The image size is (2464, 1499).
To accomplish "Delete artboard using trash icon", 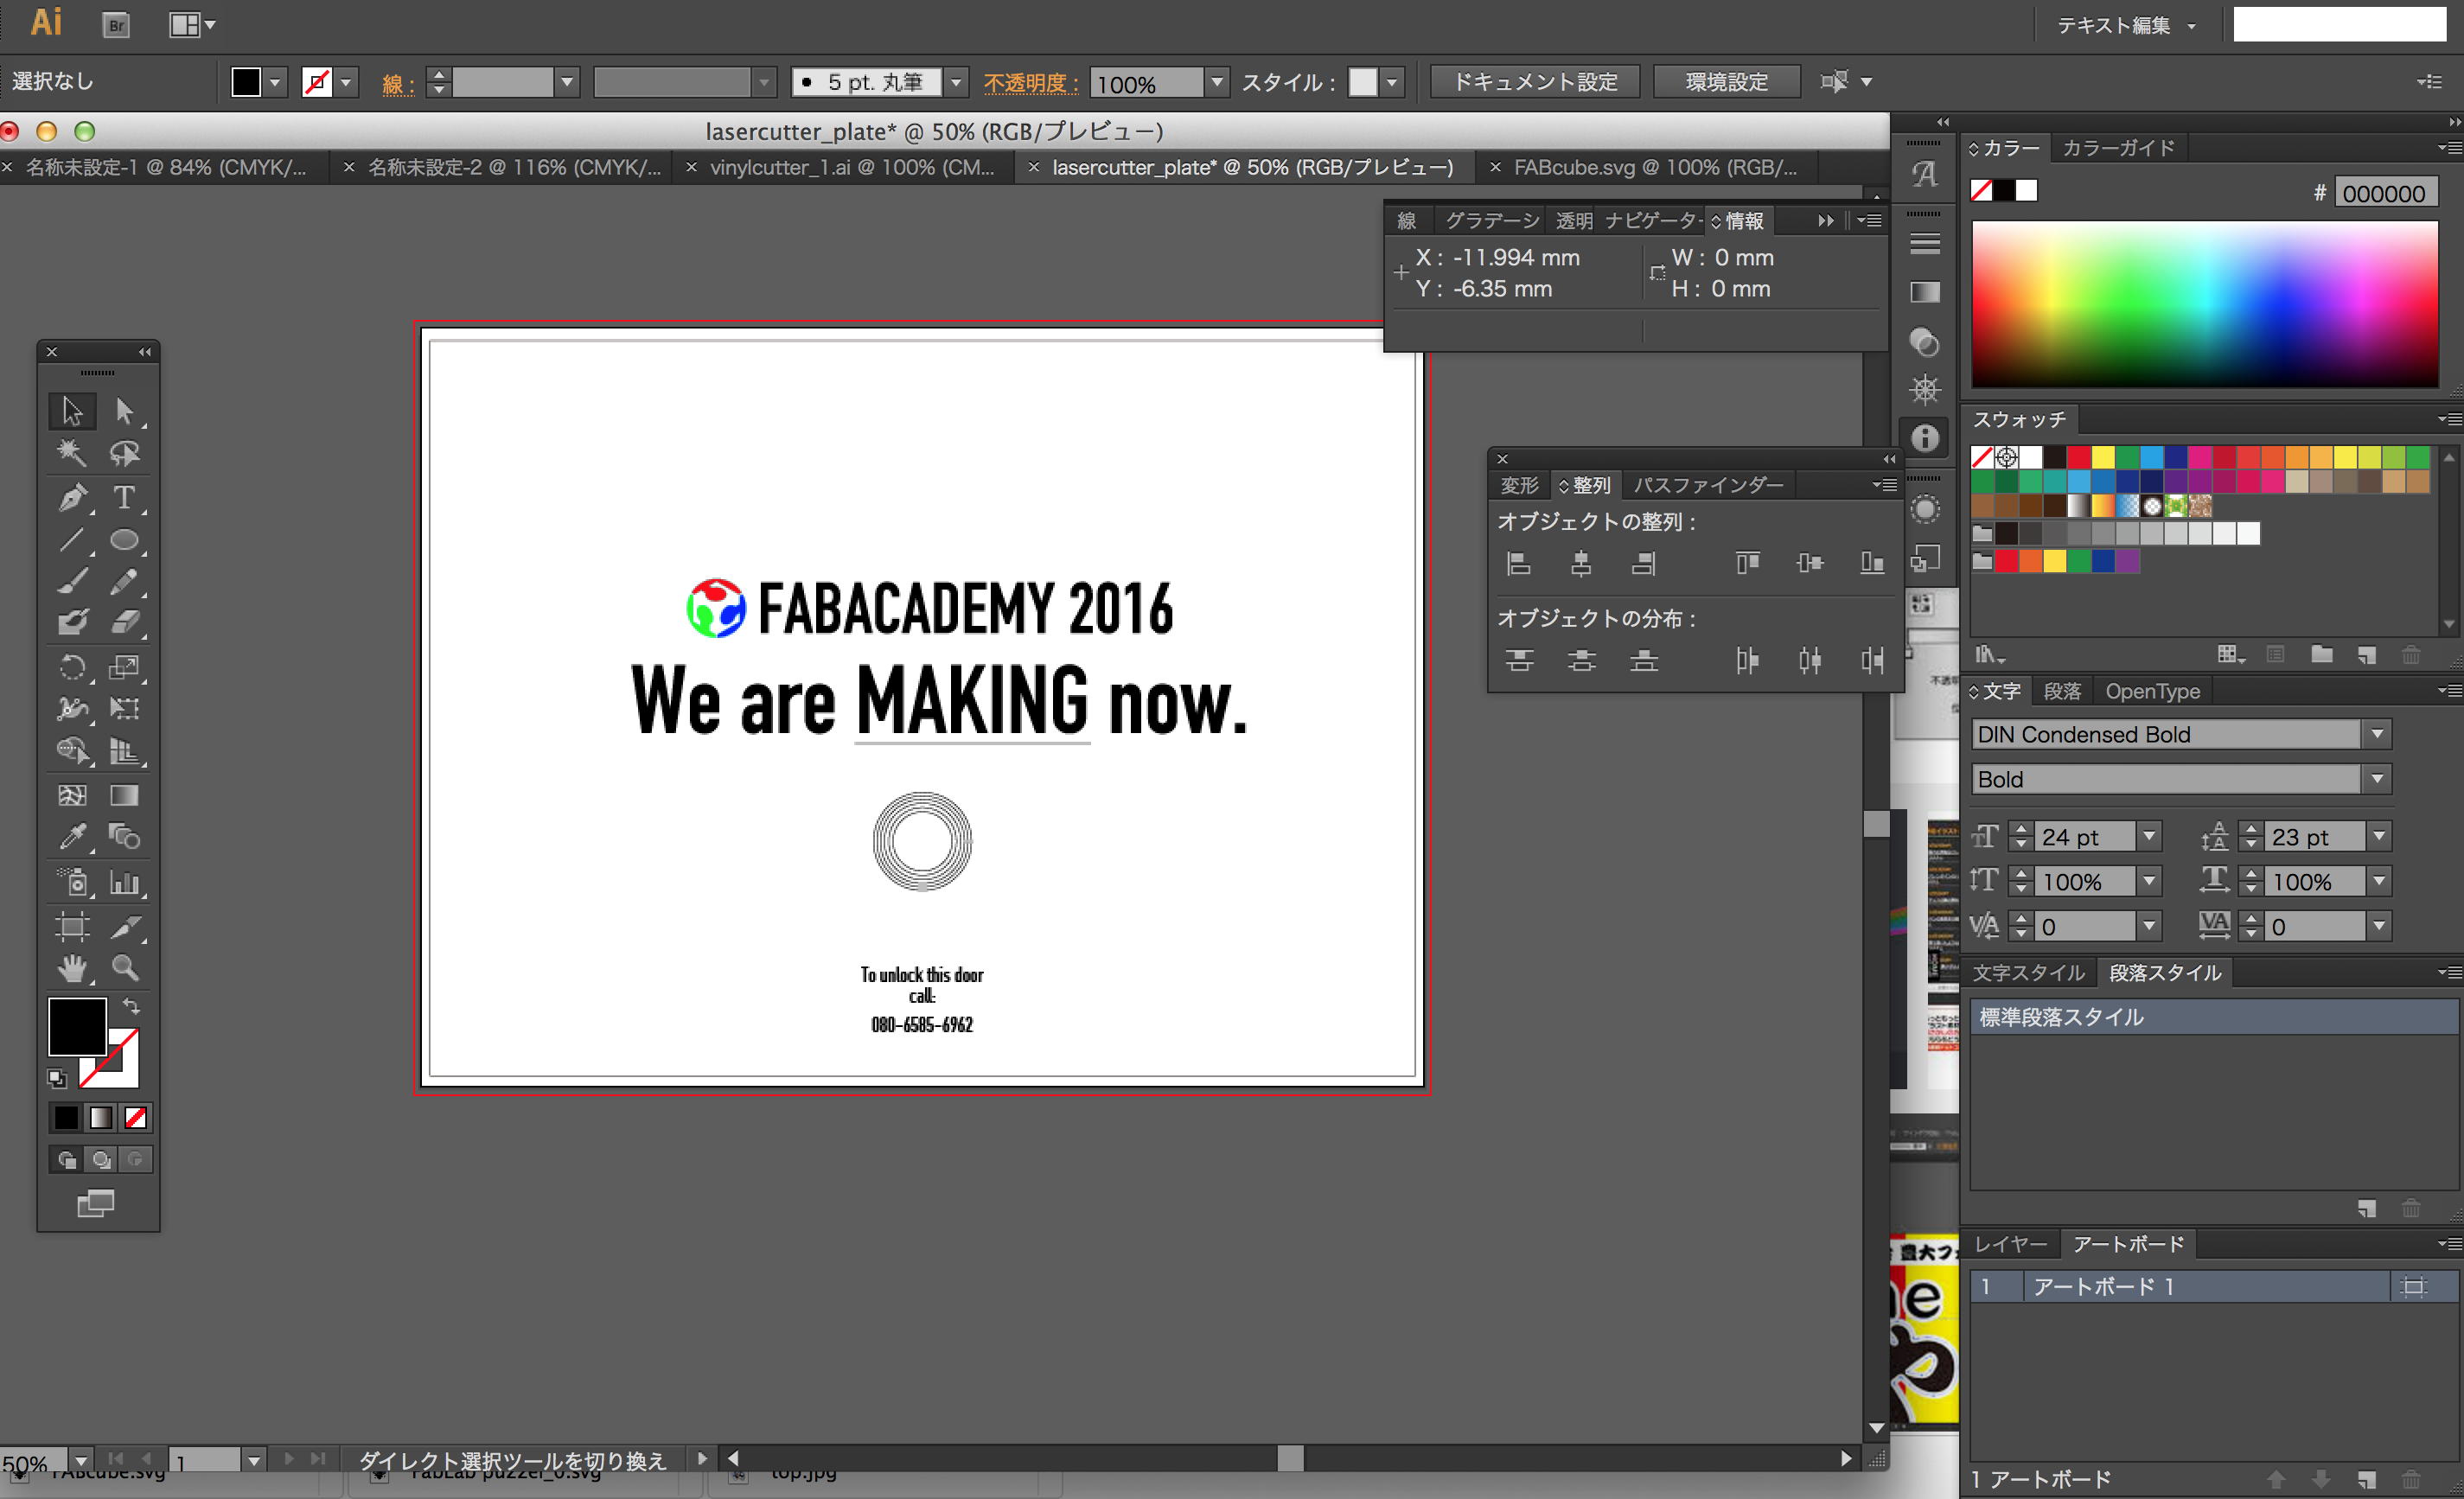I will (2412, 1478).
